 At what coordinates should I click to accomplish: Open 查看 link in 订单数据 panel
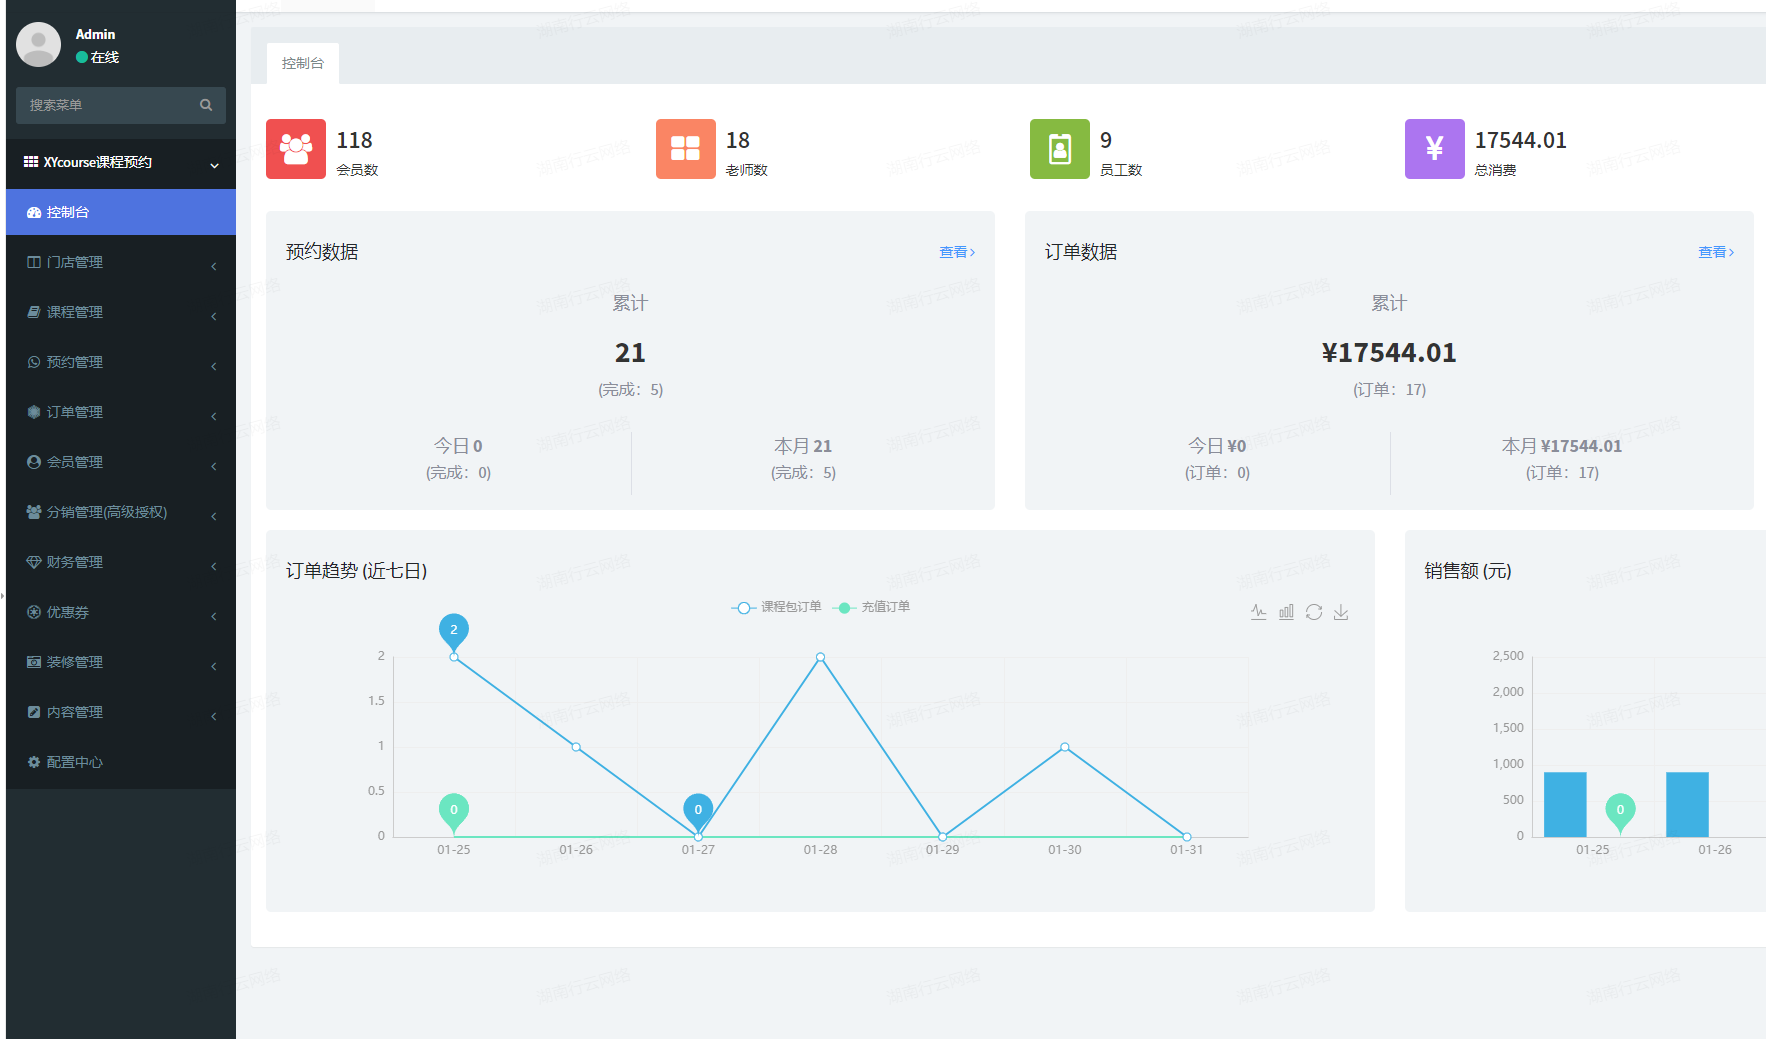click(x=1715, y=252)
